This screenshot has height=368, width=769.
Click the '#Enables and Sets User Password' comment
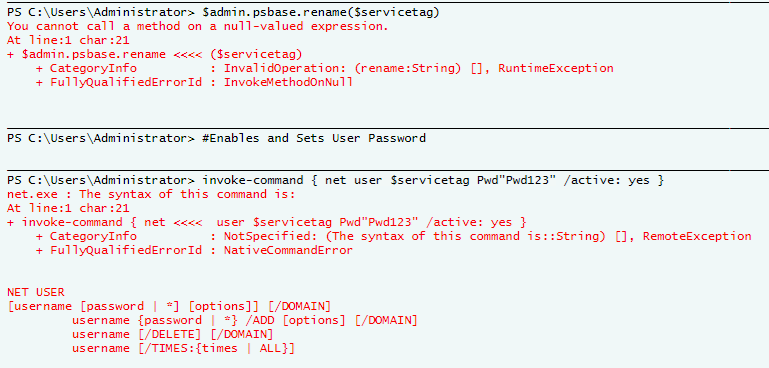[314, 138]
